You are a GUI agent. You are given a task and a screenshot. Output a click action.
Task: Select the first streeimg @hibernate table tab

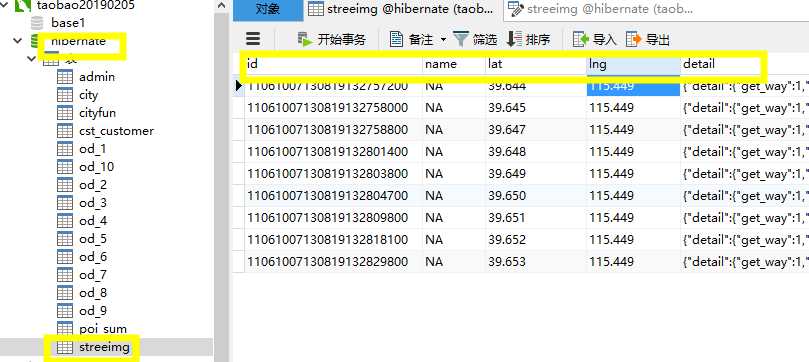click(402, 9)
